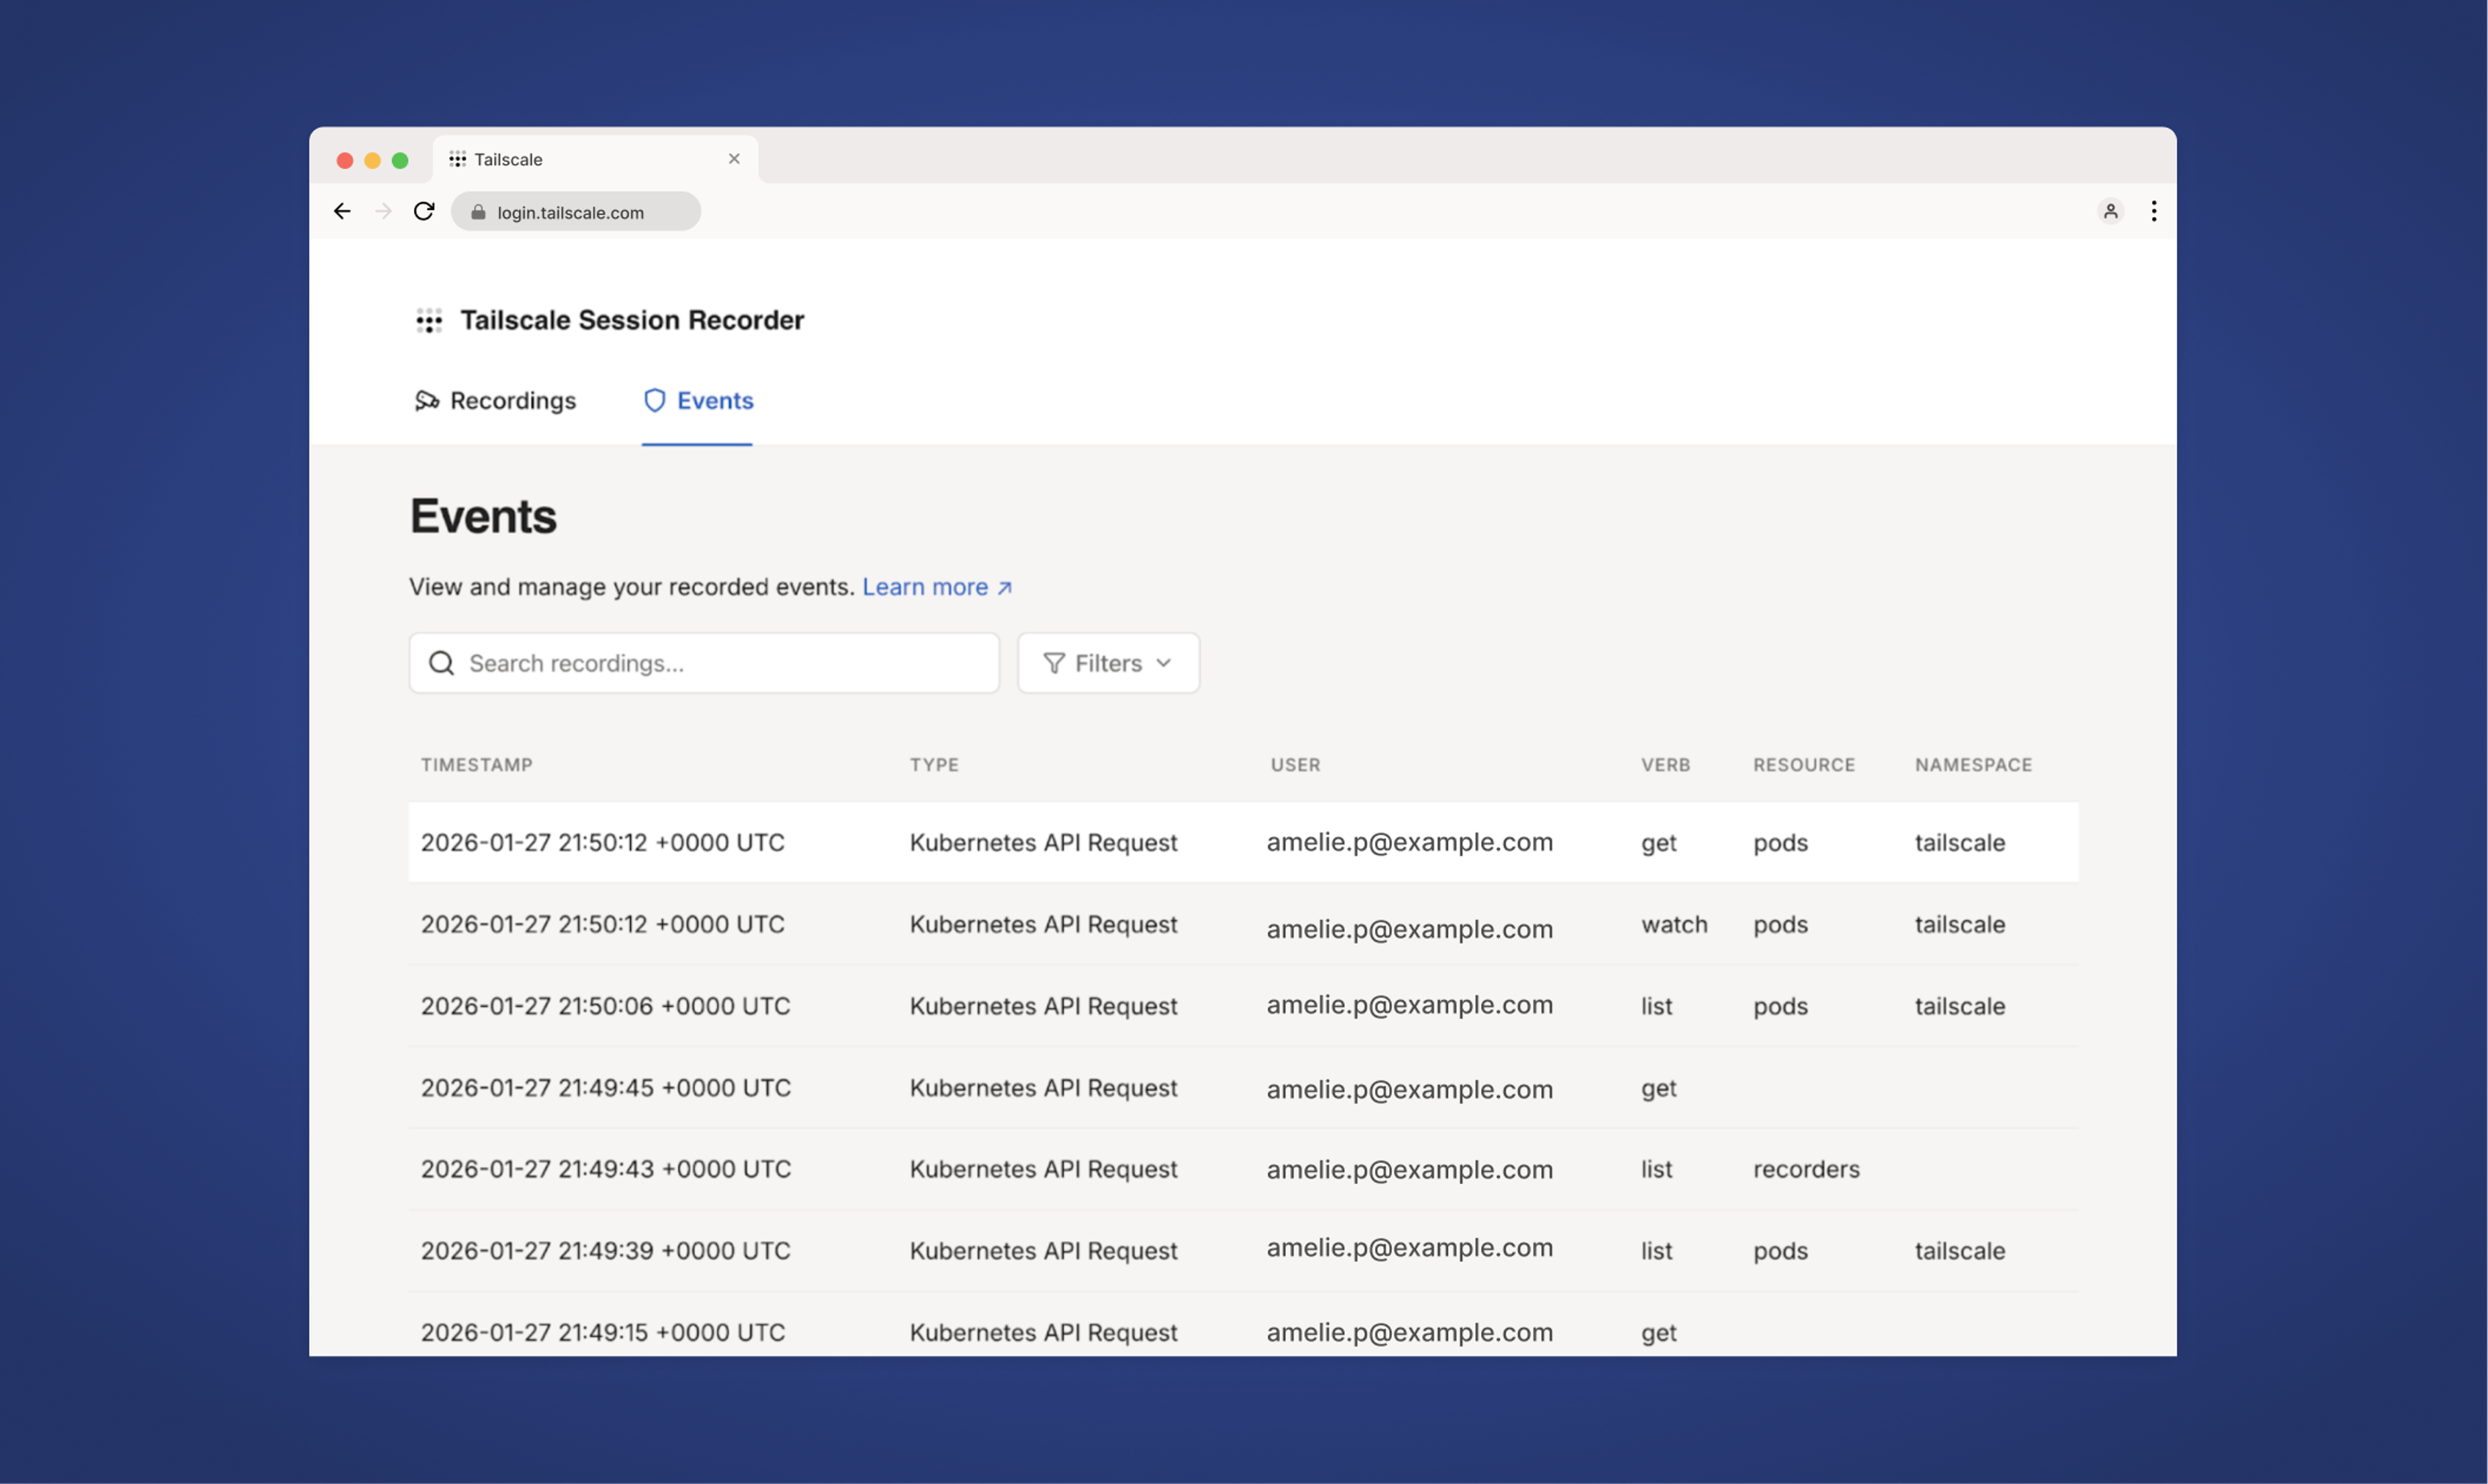Image resolution: width=2488 pixels, height=1484 pixels.
Task: Click the browser back arrow
Action: [342, 211]
